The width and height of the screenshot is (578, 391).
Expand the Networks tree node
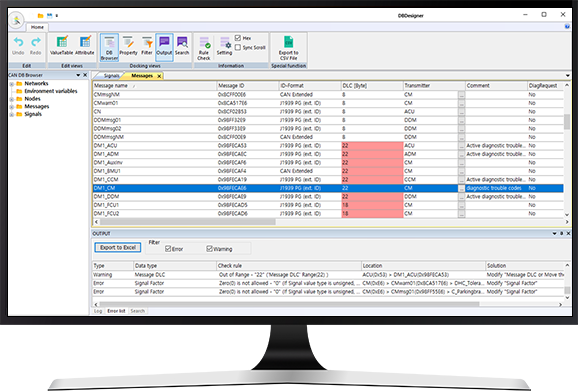coord(11,84)
